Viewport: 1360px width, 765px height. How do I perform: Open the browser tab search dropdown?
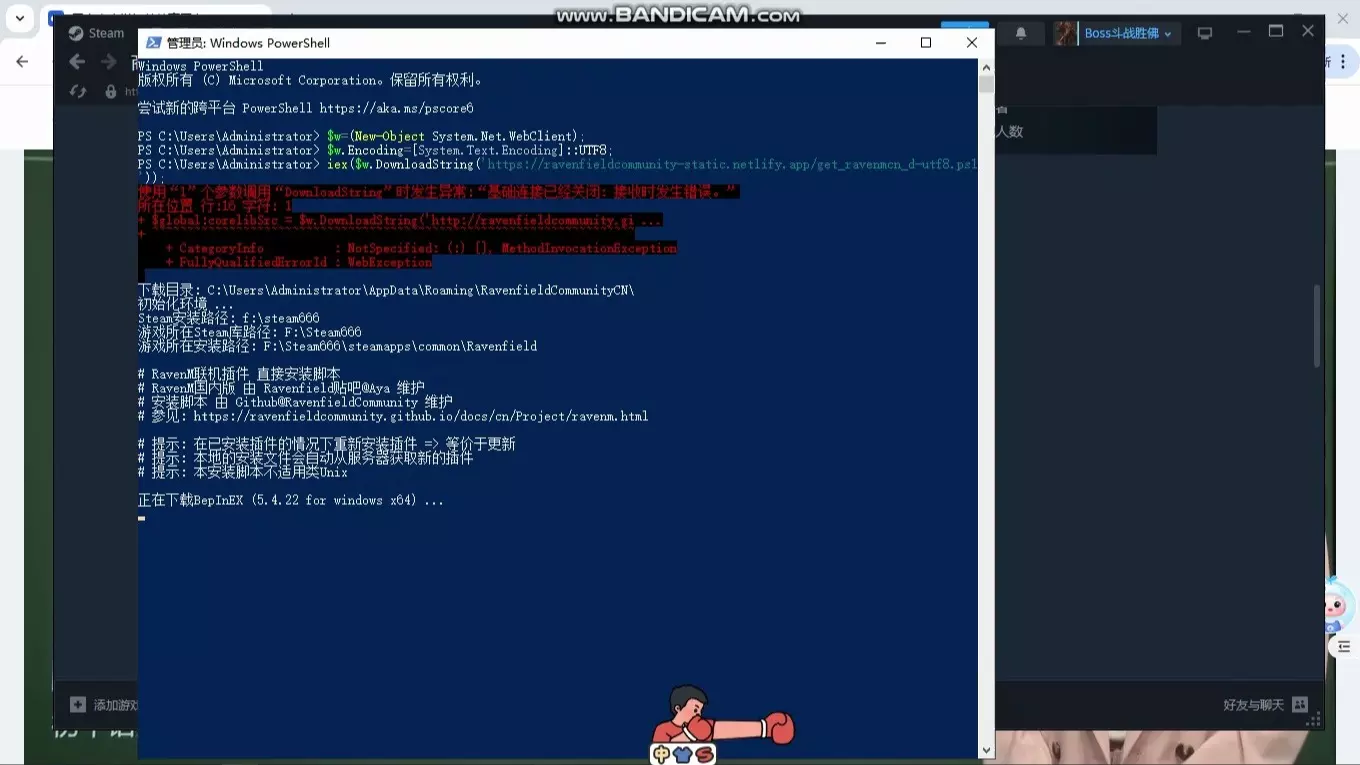pyautogui.click(x=20, y=19)
